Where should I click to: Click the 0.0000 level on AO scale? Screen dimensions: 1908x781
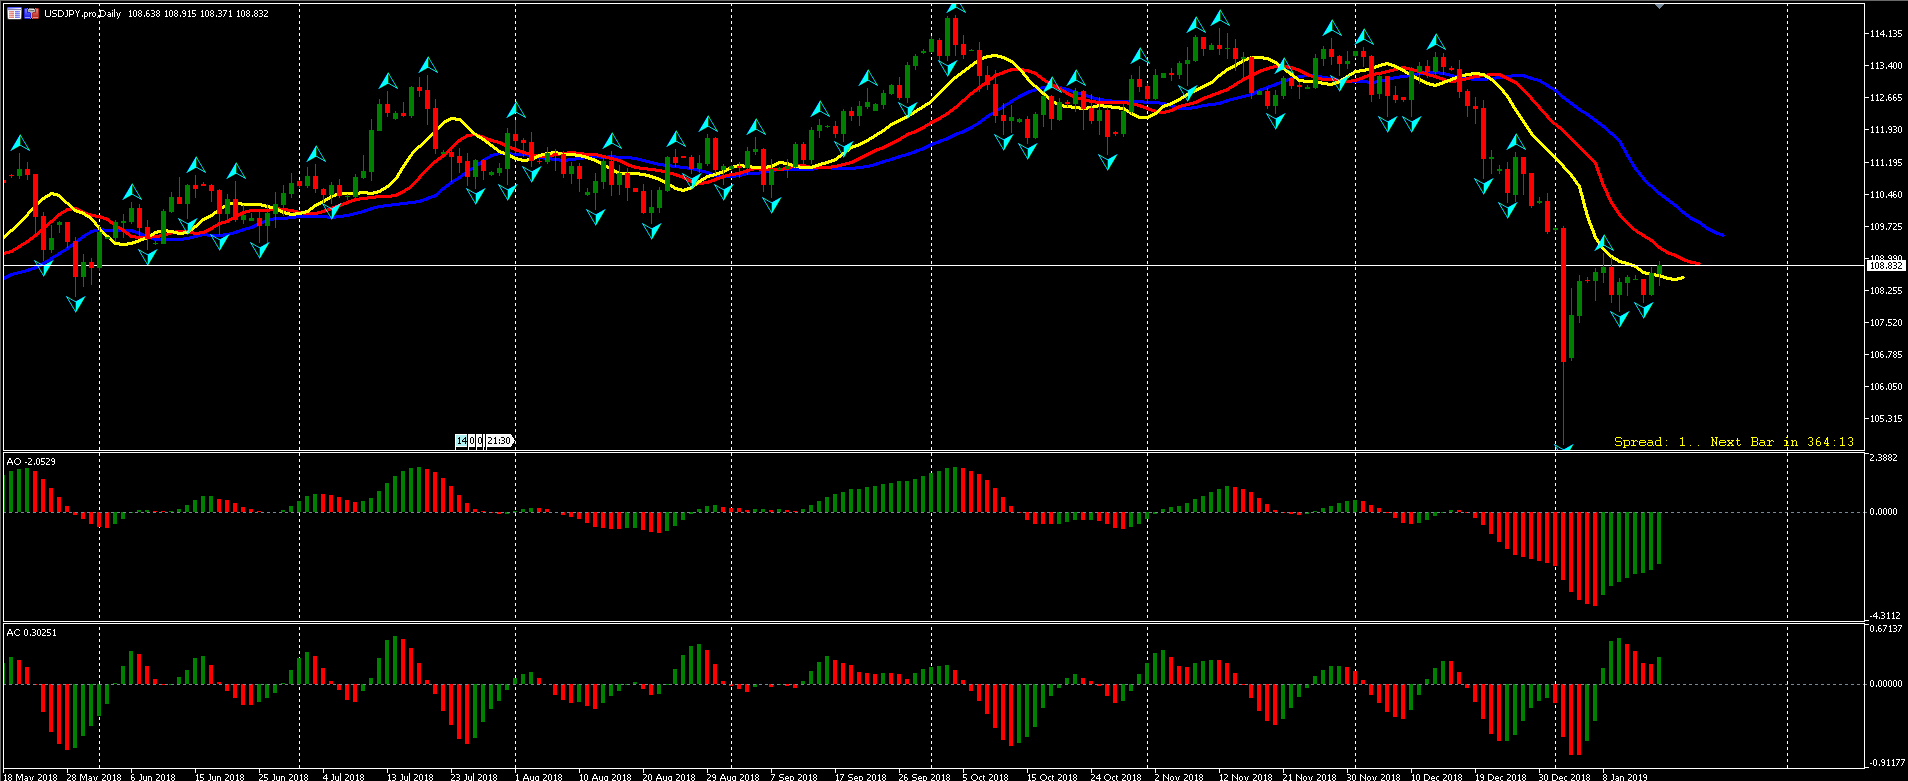[1883, 512]
